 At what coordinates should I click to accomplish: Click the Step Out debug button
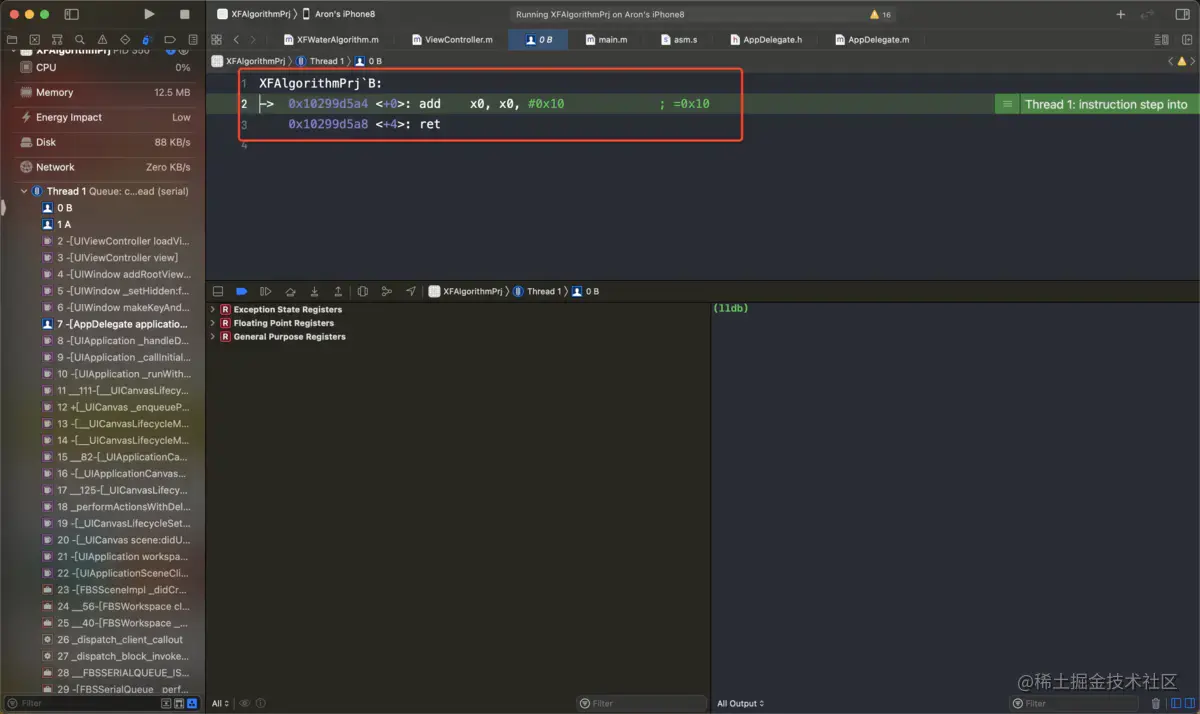(x=338, y=291)
